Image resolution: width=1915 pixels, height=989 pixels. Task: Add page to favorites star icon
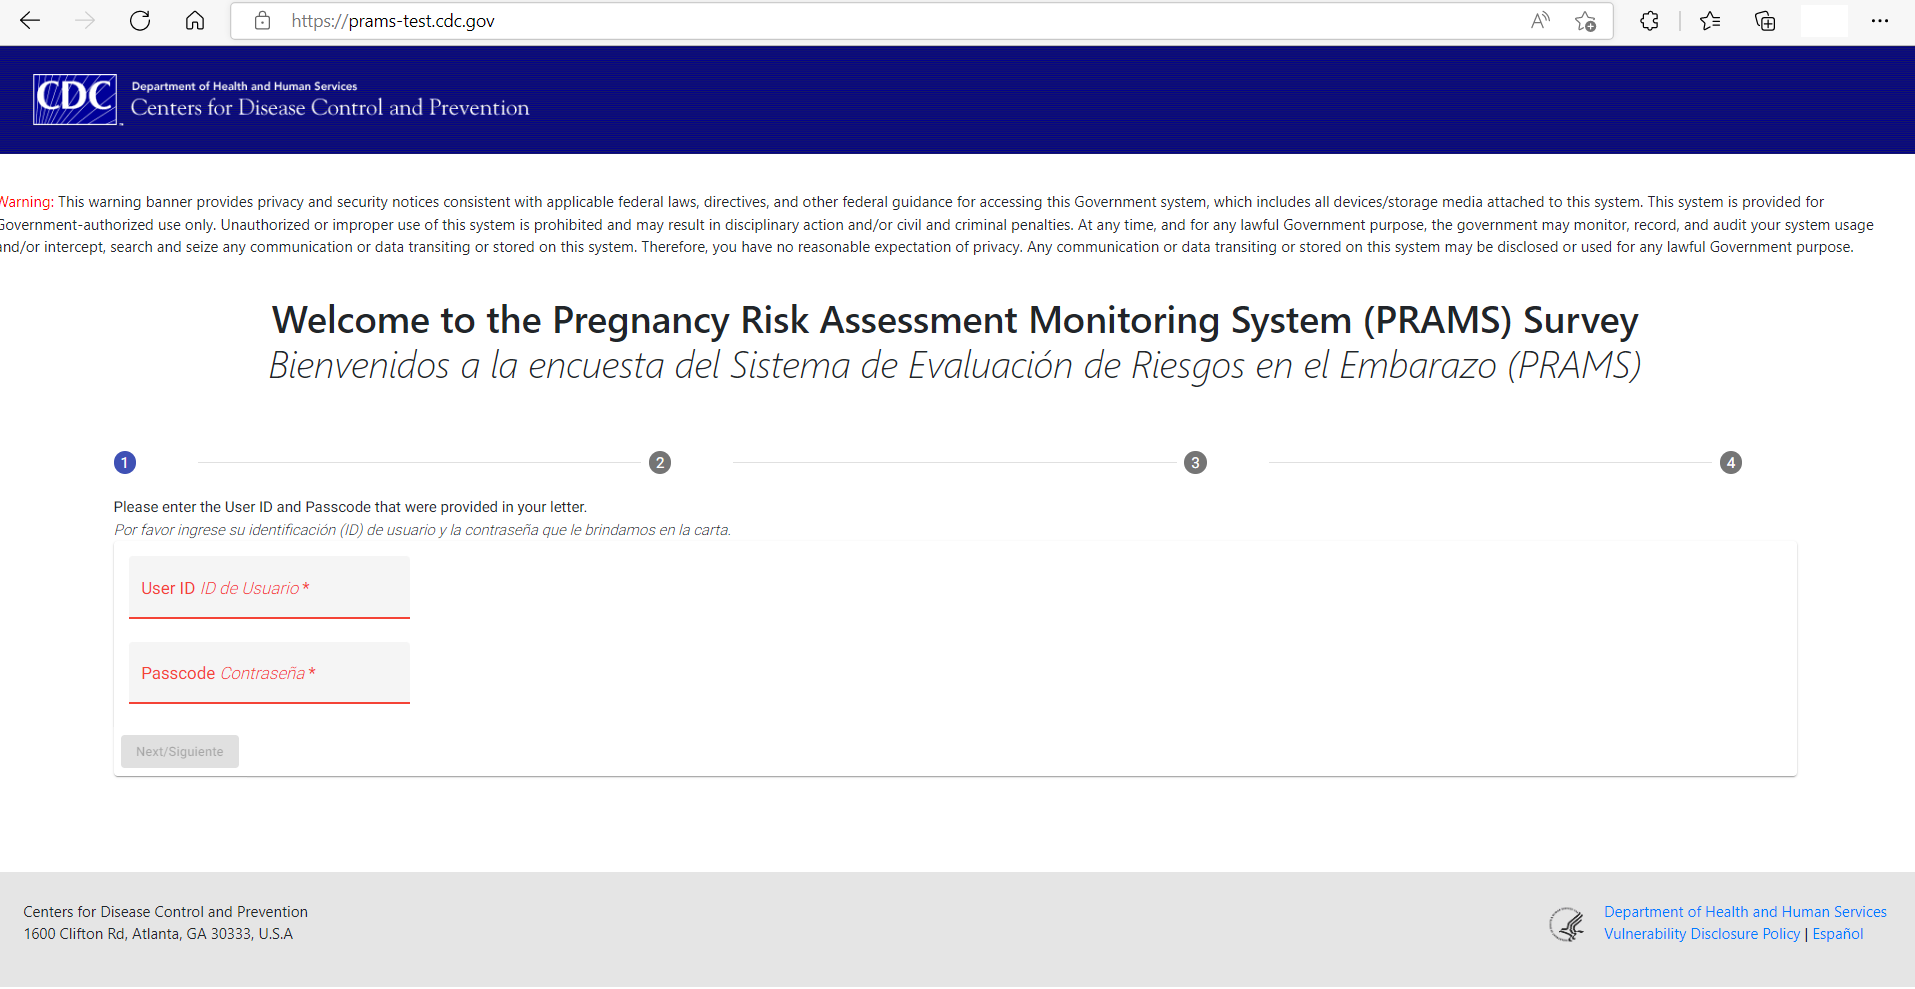[x=1585, y=21]
